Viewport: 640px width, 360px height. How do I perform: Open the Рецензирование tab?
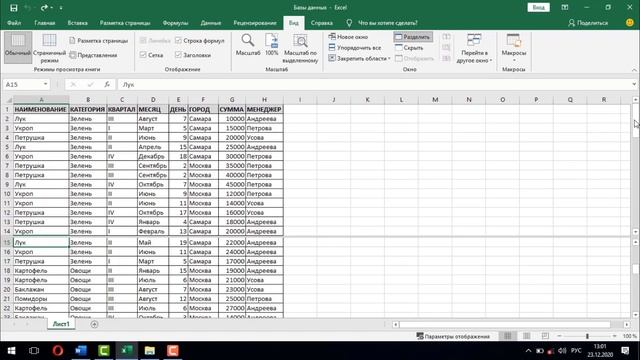(x=255, y=23)
